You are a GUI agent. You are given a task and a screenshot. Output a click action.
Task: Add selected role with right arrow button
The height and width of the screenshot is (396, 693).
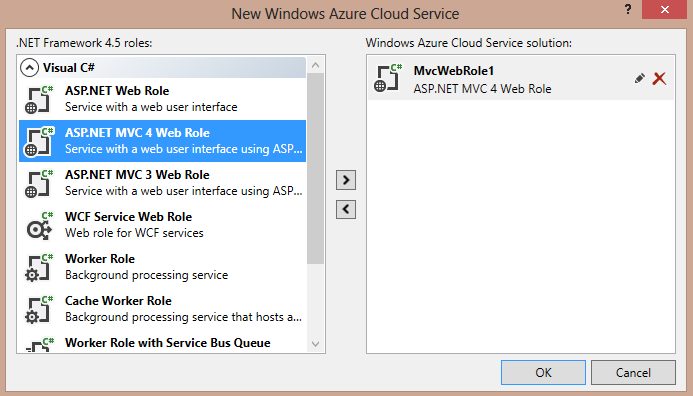pos(346,180)
